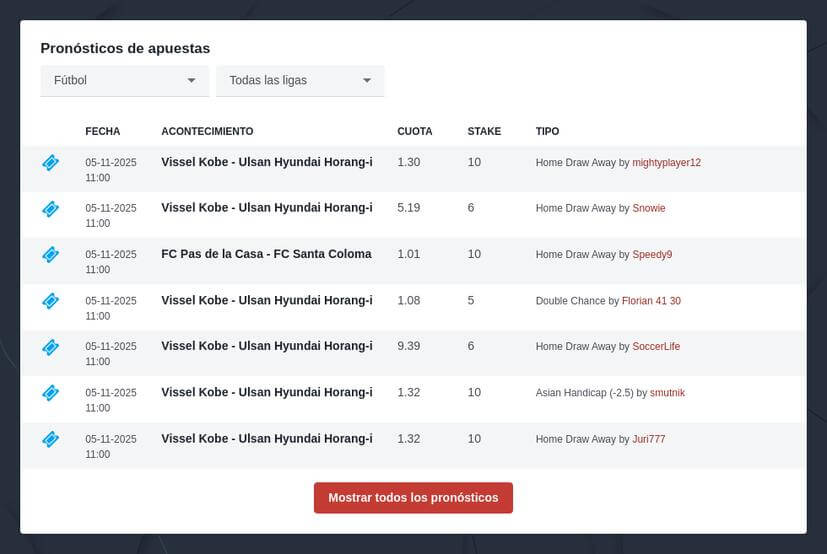Visit Juri777 tipster profile

(648, 439)
